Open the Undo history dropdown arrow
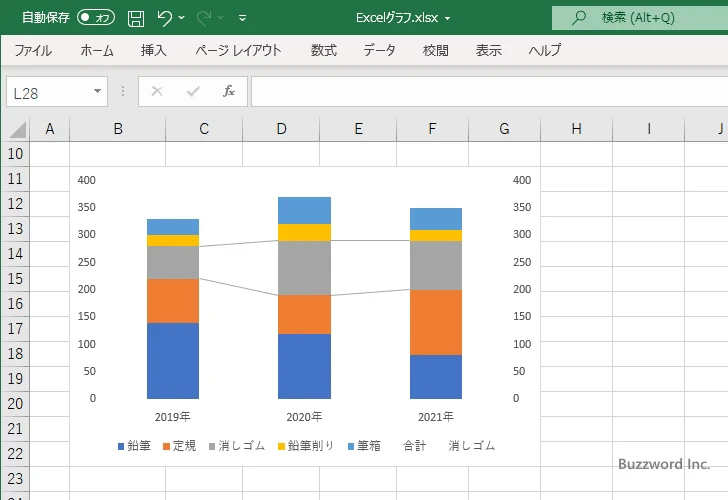This screenshot has height=500, width=728. point(182,18)
